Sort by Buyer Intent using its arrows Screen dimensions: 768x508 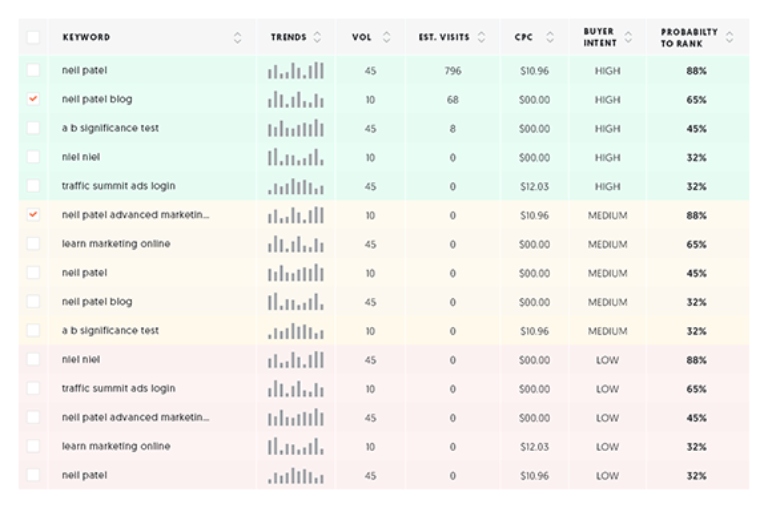coord(628,38)
